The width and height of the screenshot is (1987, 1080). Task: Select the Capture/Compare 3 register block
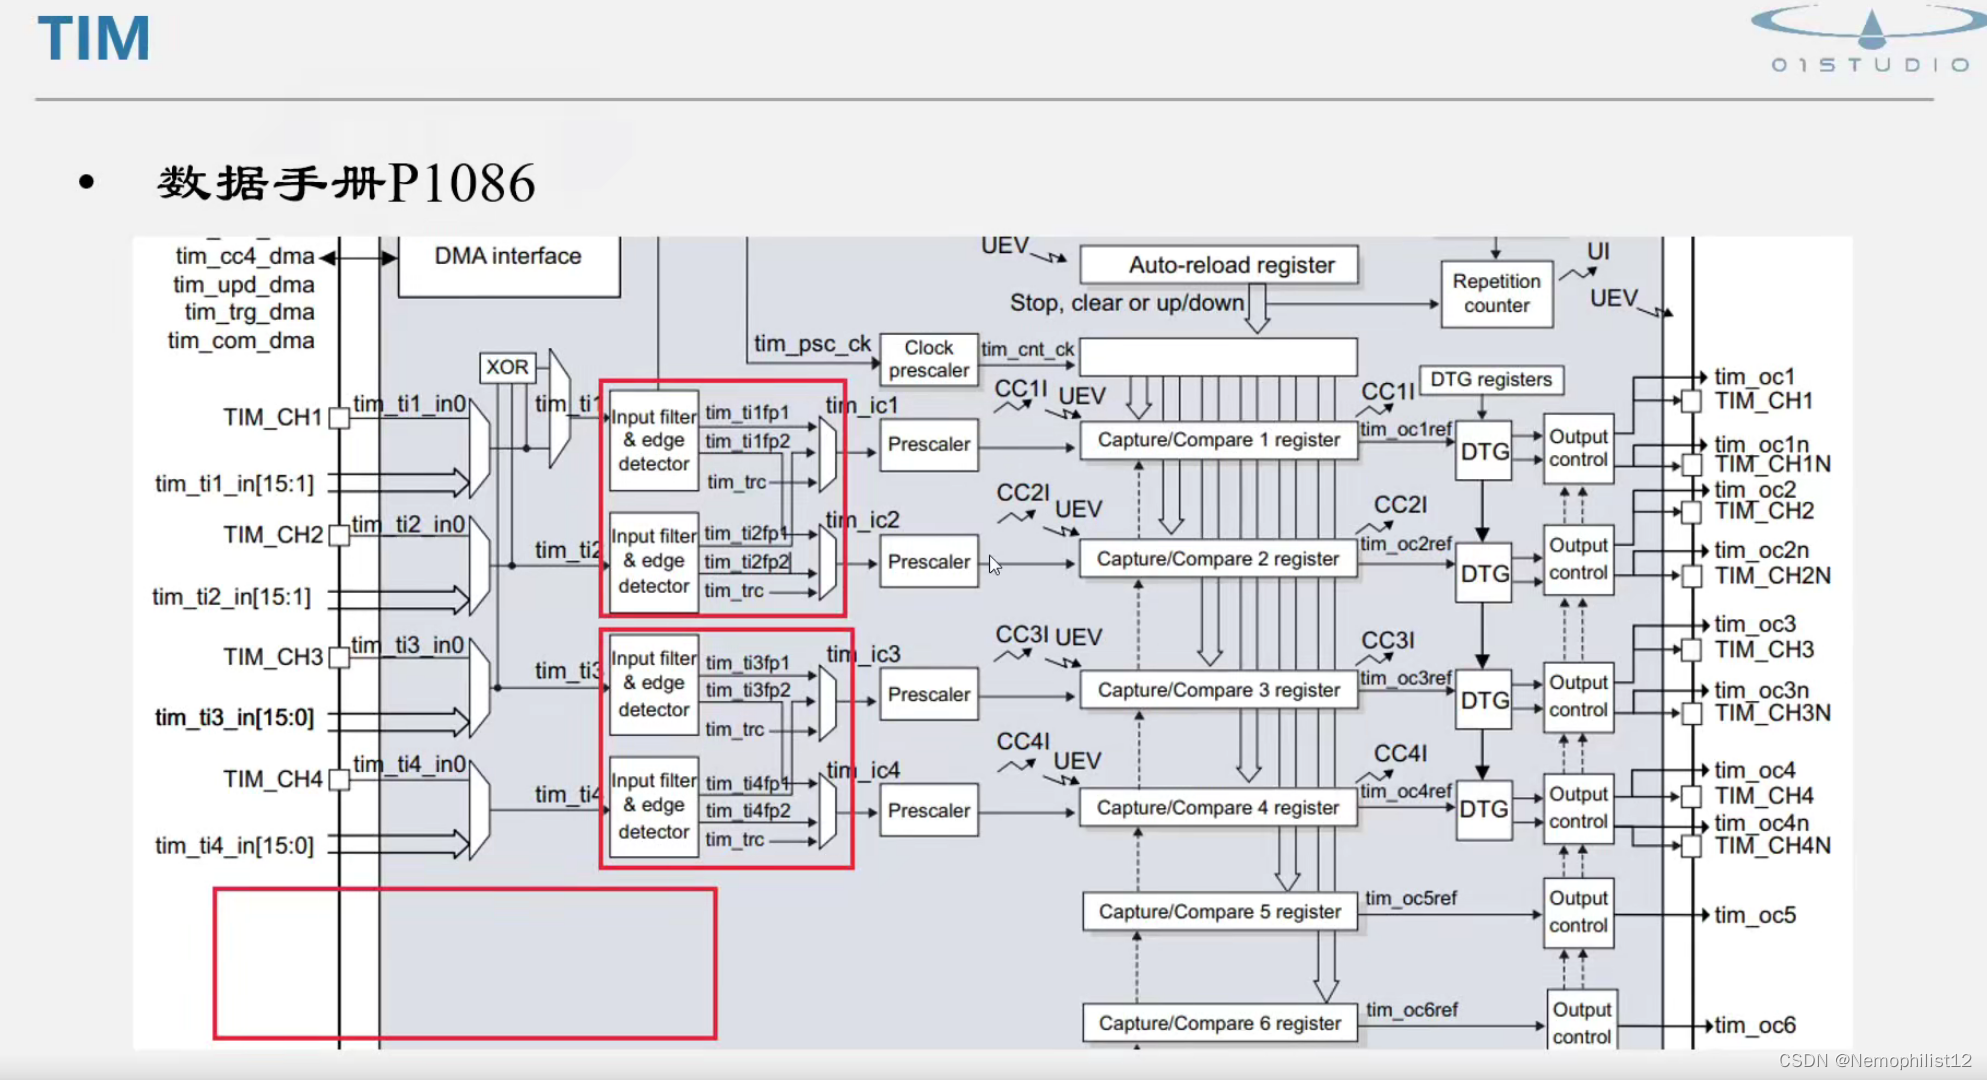click(x=1218, y=690)
